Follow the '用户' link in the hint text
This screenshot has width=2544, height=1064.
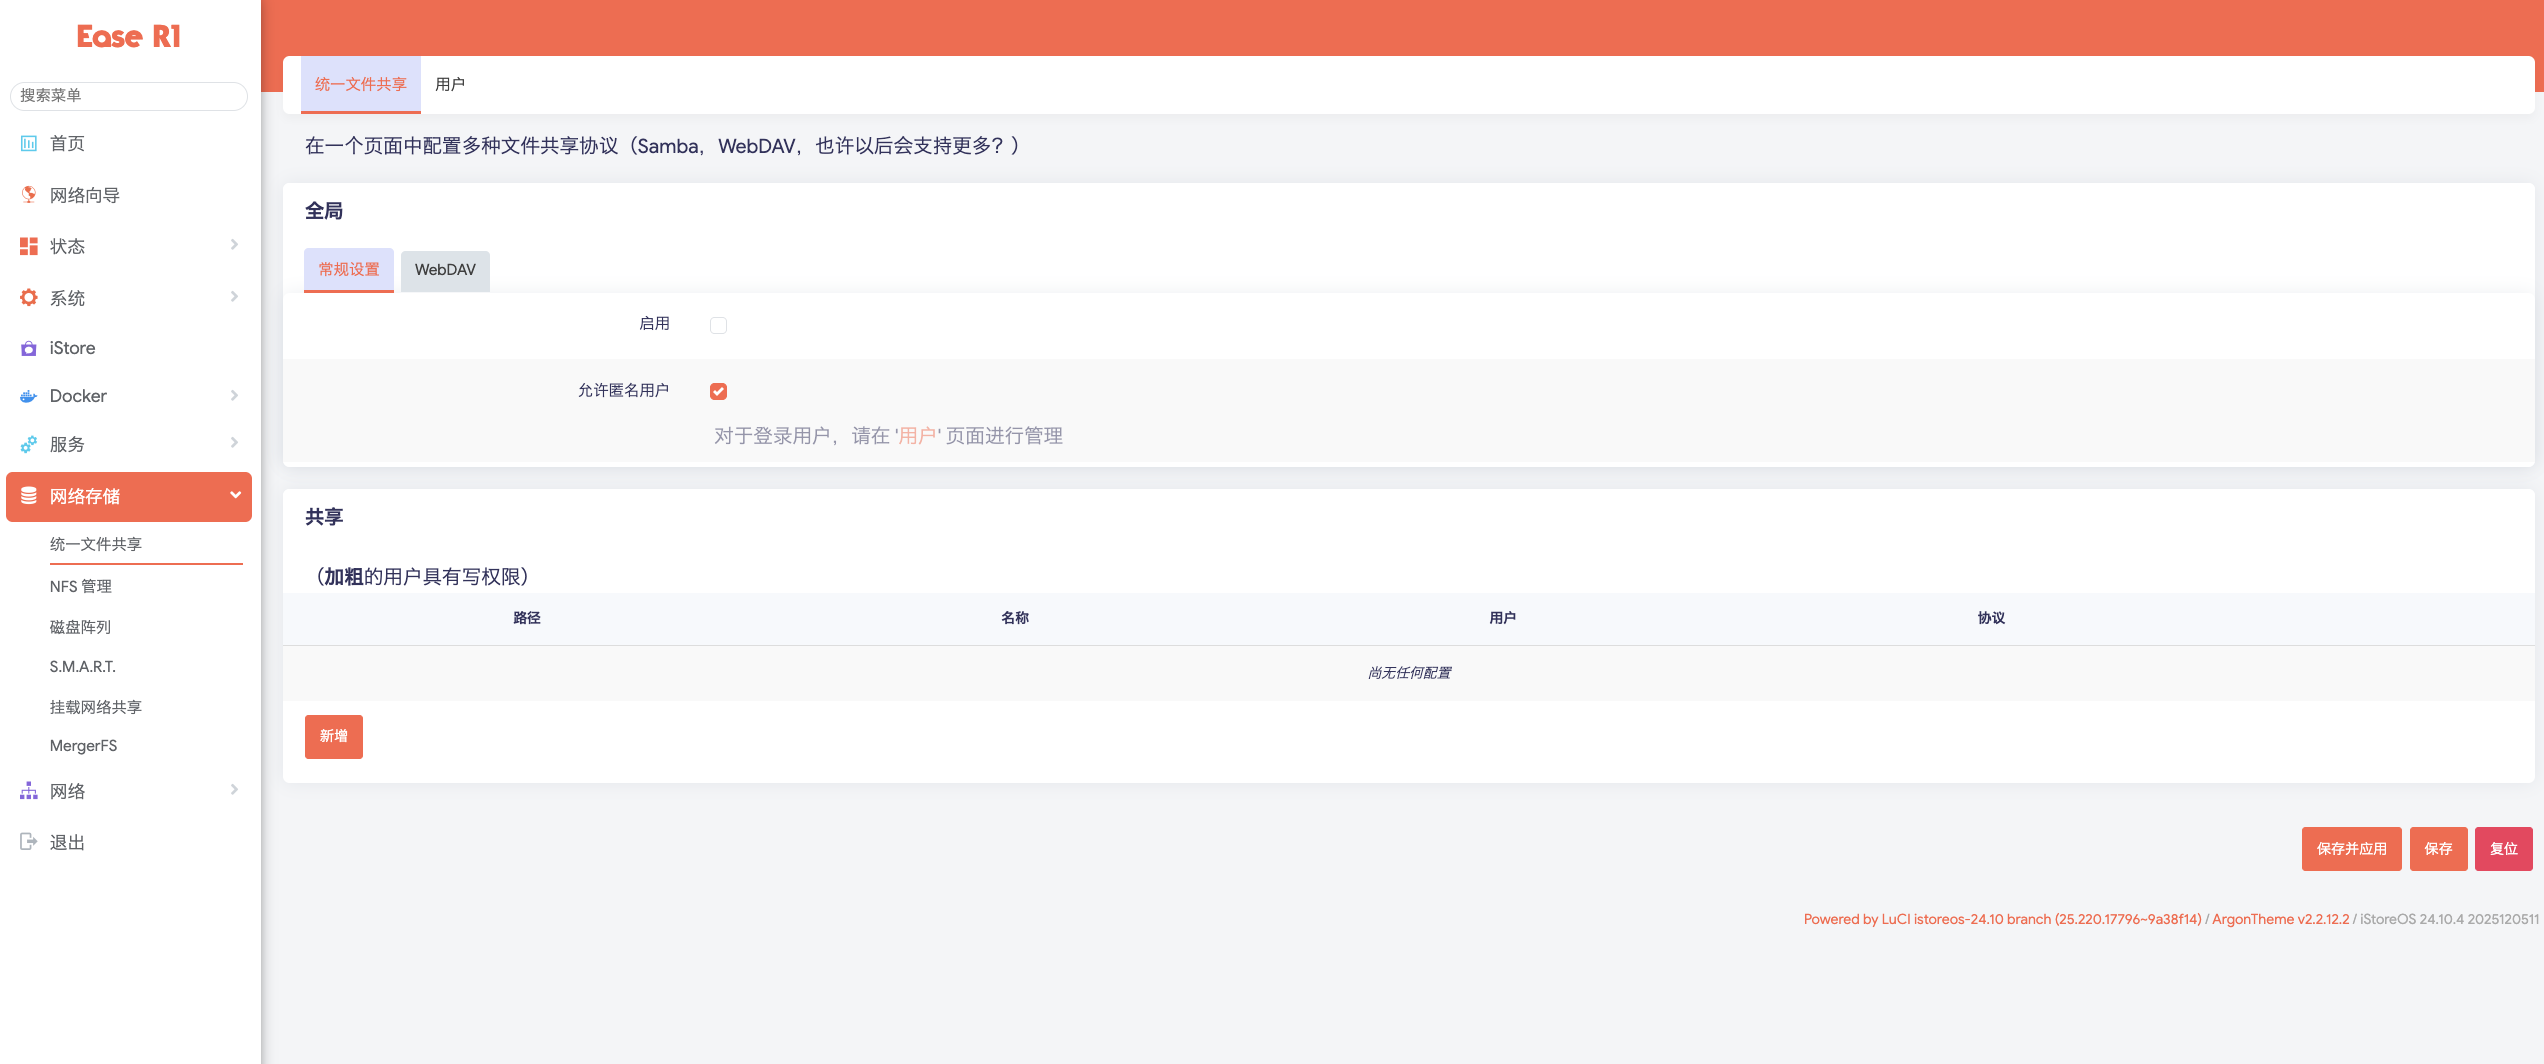click(x=917, y=436)
